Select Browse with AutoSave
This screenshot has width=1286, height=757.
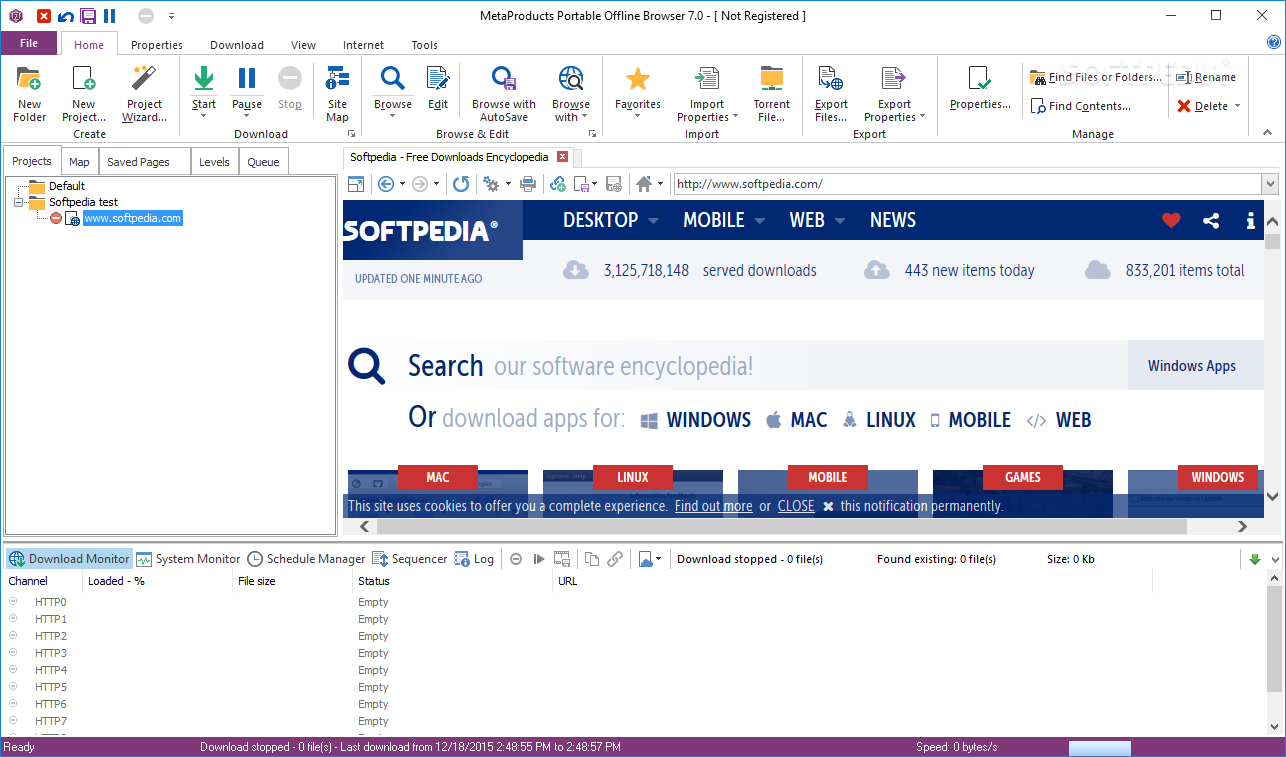coord(504,93)
